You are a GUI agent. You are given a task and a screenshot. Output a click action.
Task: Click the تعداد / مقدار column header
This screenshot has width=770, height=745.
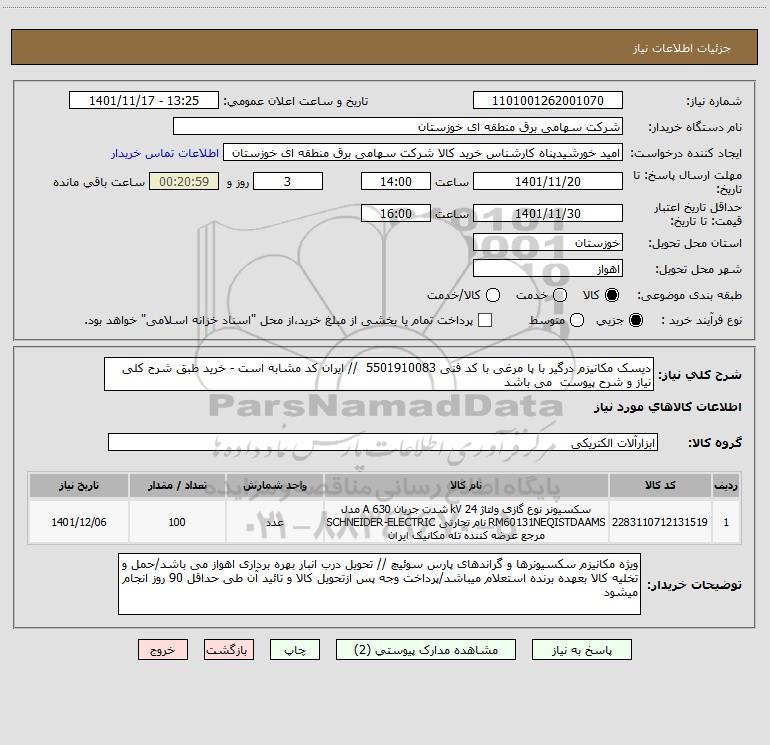pyautogui.click(x=177, y=485)
